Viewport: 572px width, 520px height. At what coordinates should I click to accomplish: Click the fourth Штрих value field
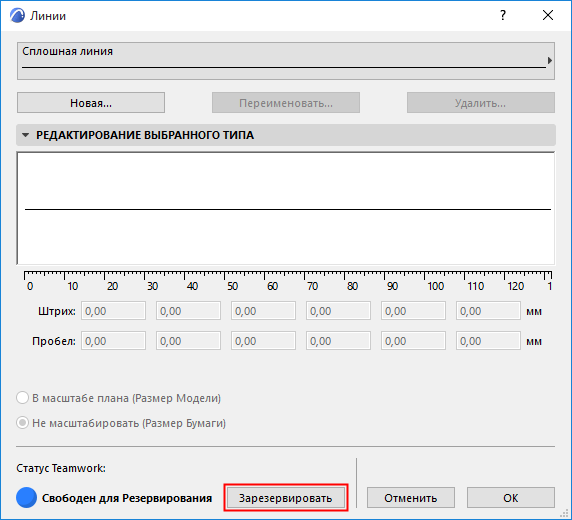click(338, 311)
